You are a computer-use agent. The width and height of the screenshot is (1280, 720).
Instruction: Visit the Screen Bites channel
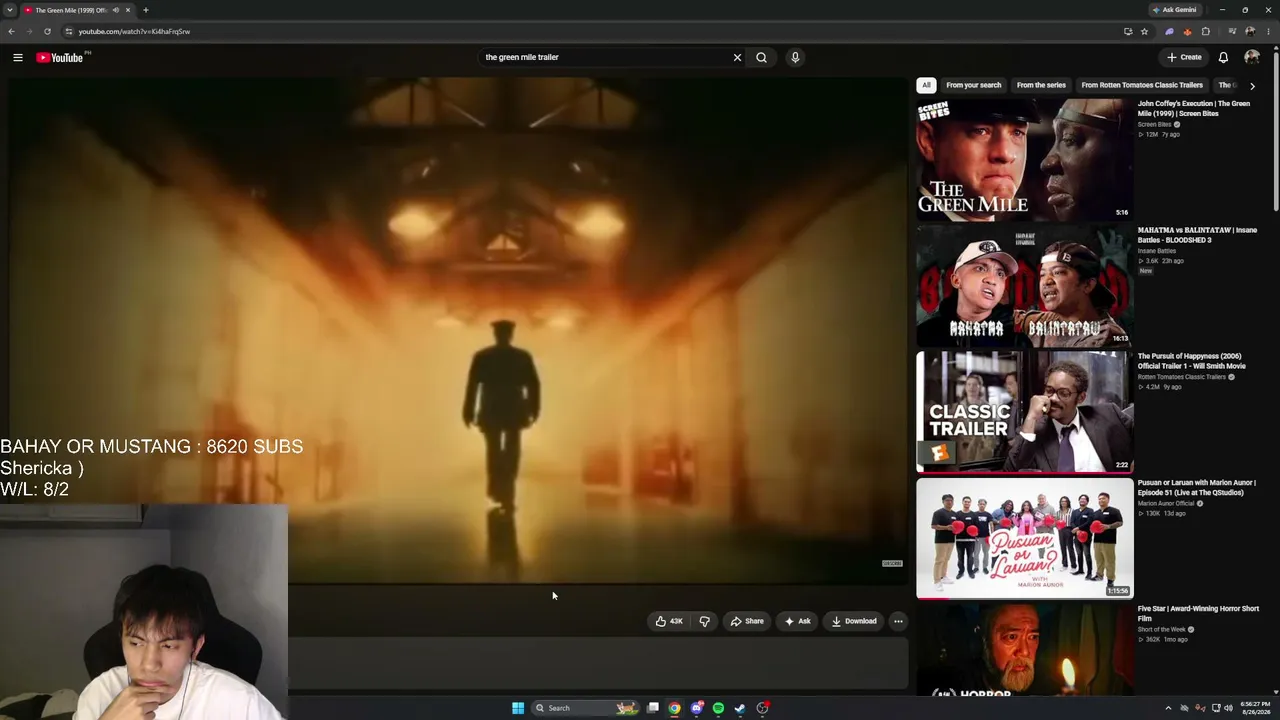coord(1154,124)
